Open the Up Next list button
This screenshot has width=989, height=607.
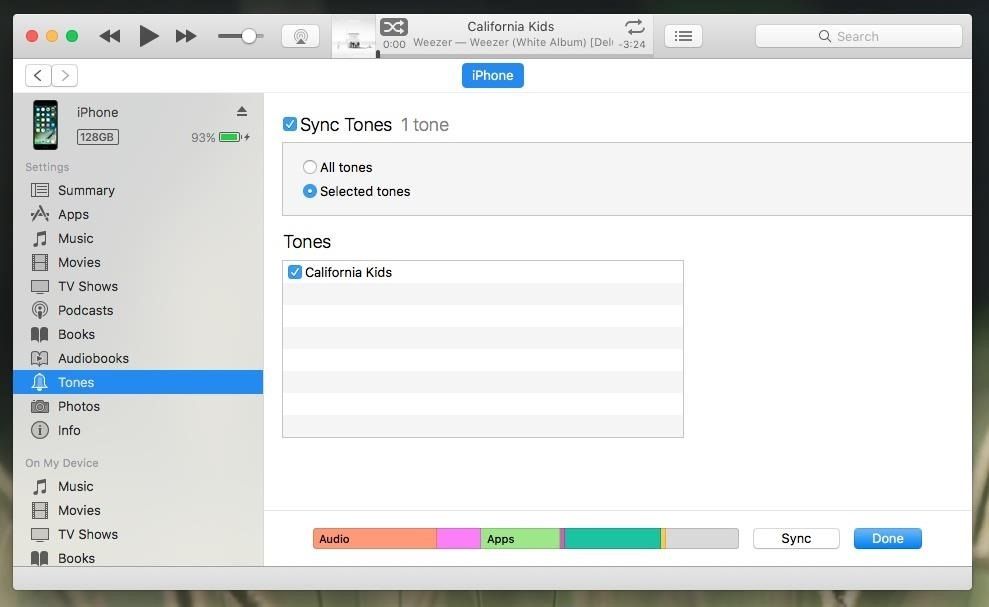pyautogui.click(x=683, y=36)
